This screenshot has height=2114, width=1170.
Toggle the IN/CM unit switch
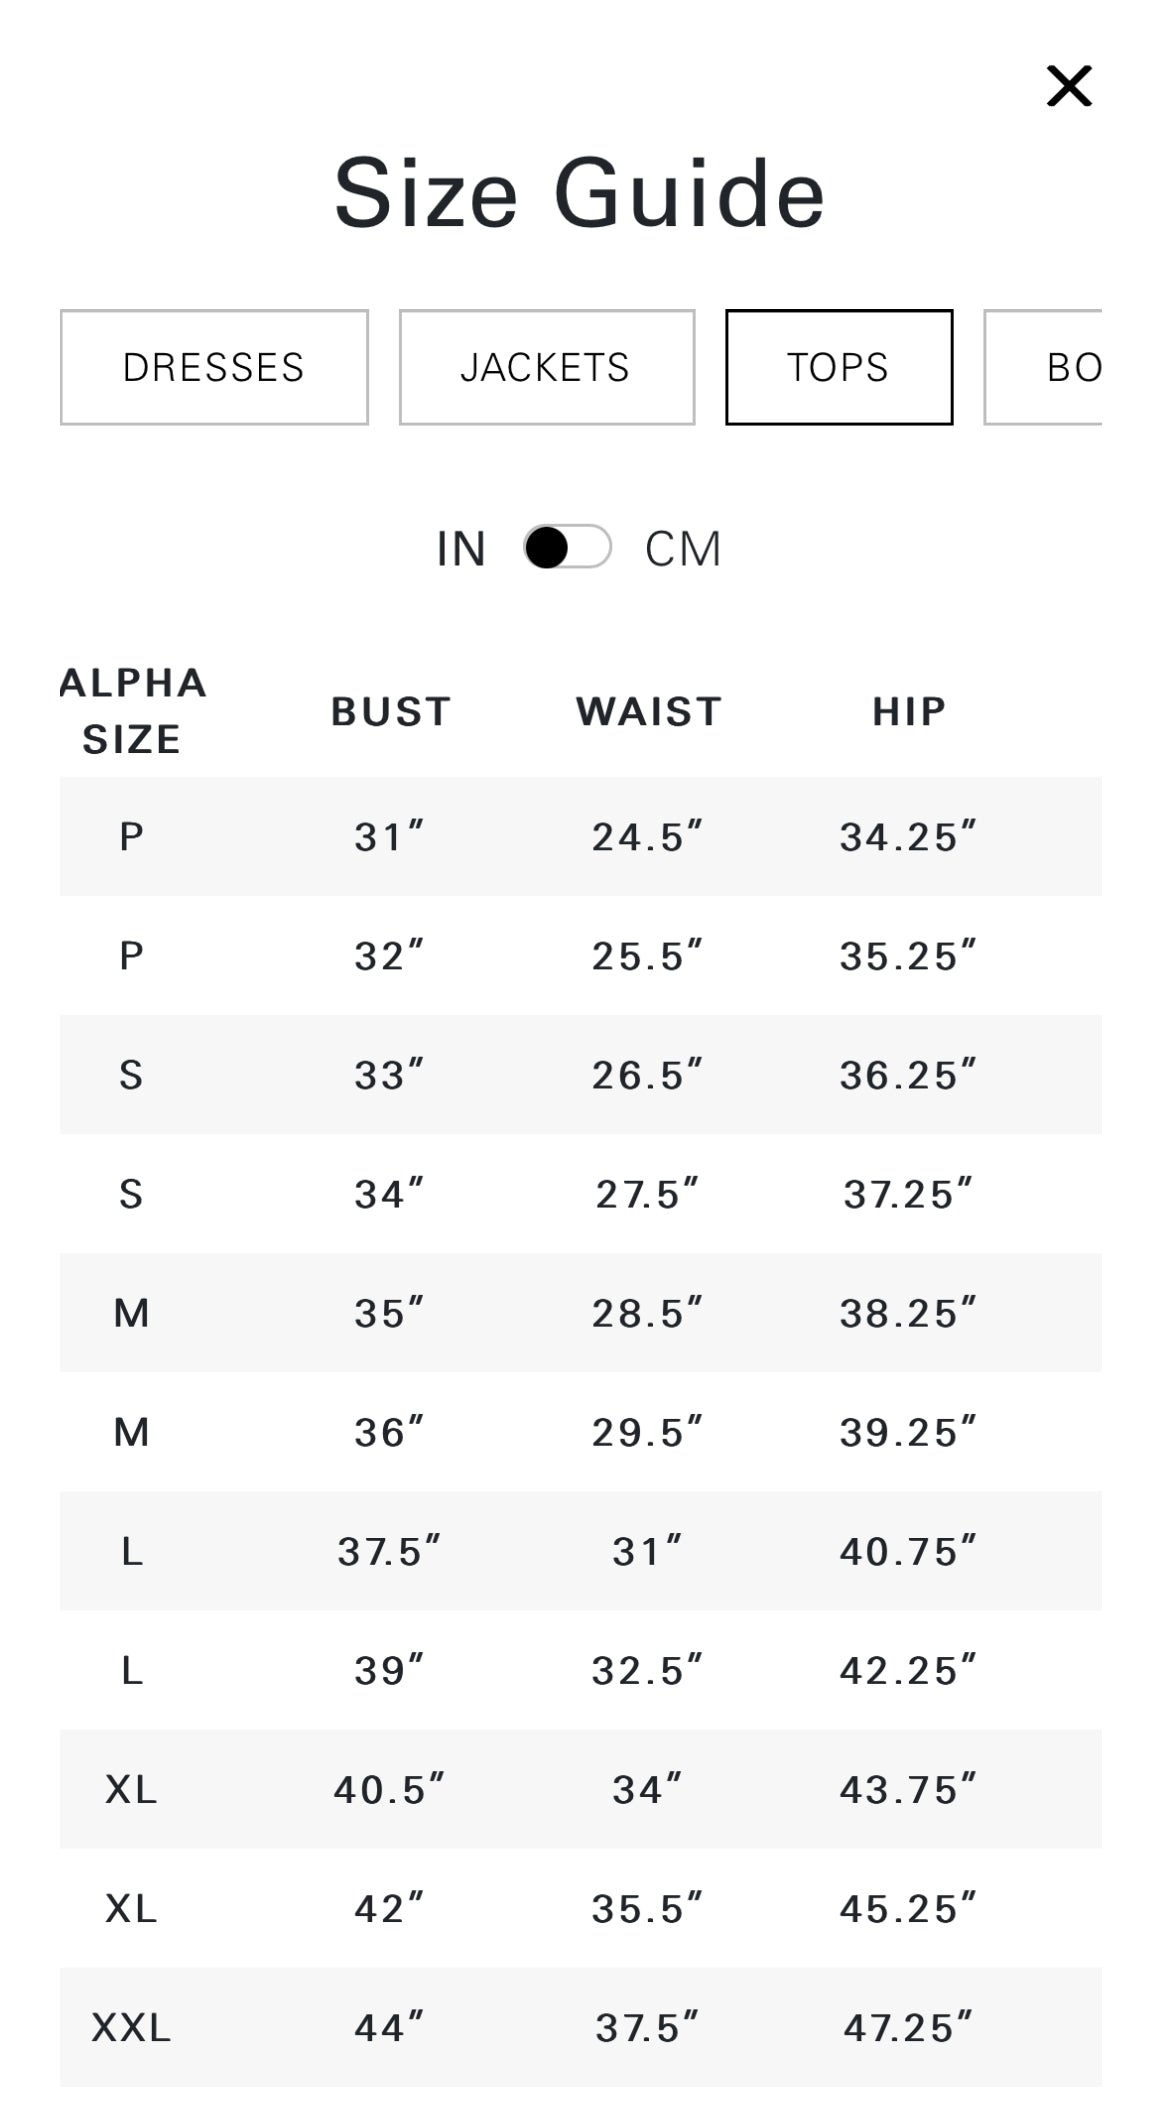tap(567, 547)
